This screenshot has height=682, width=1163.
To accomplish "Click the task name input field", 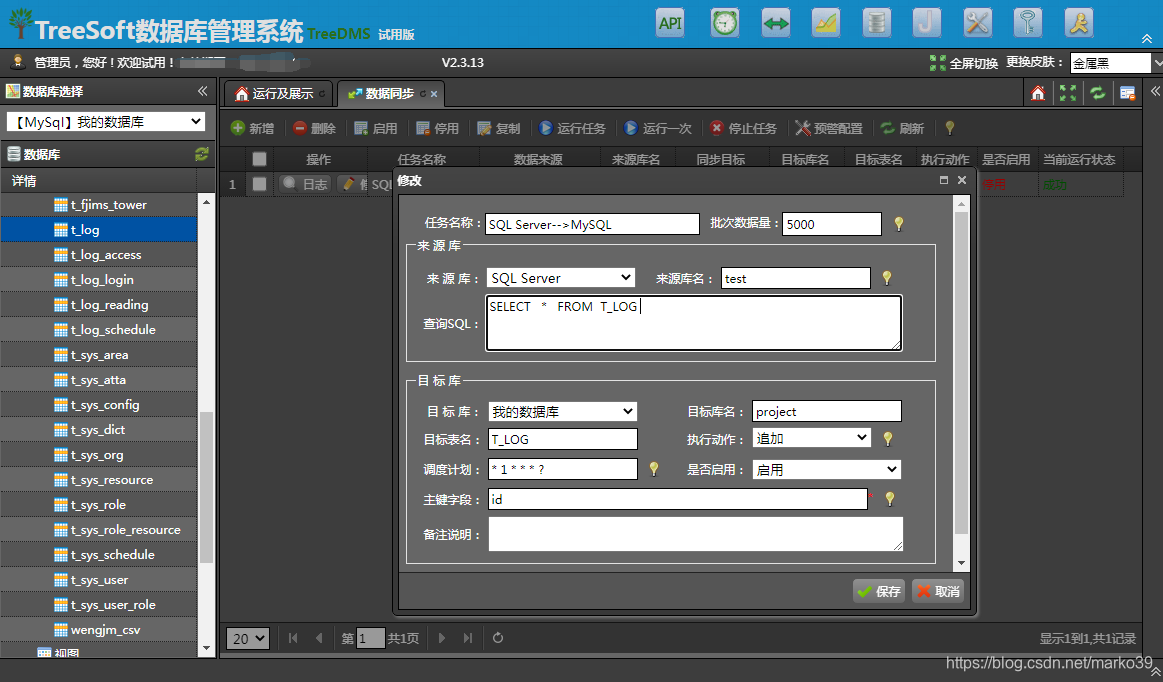I will coord(592,224).
